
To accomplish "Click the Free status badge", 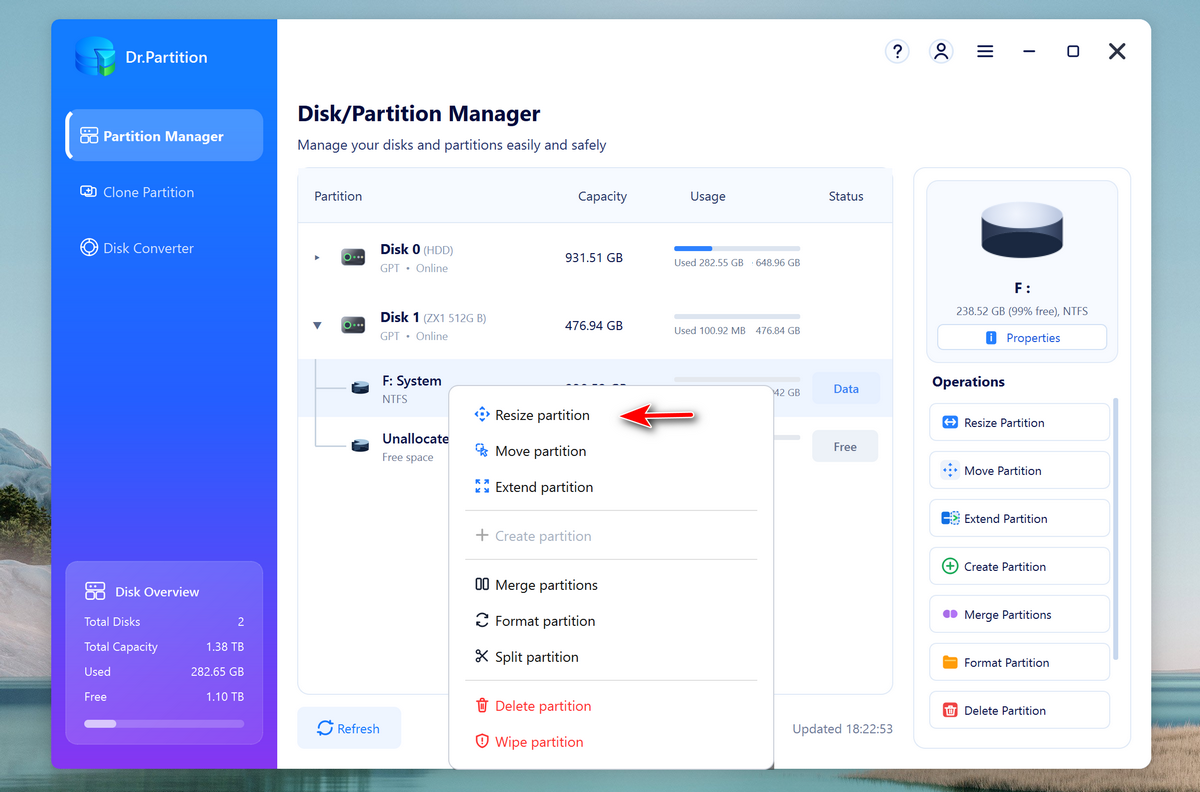I will coord(845,446).
